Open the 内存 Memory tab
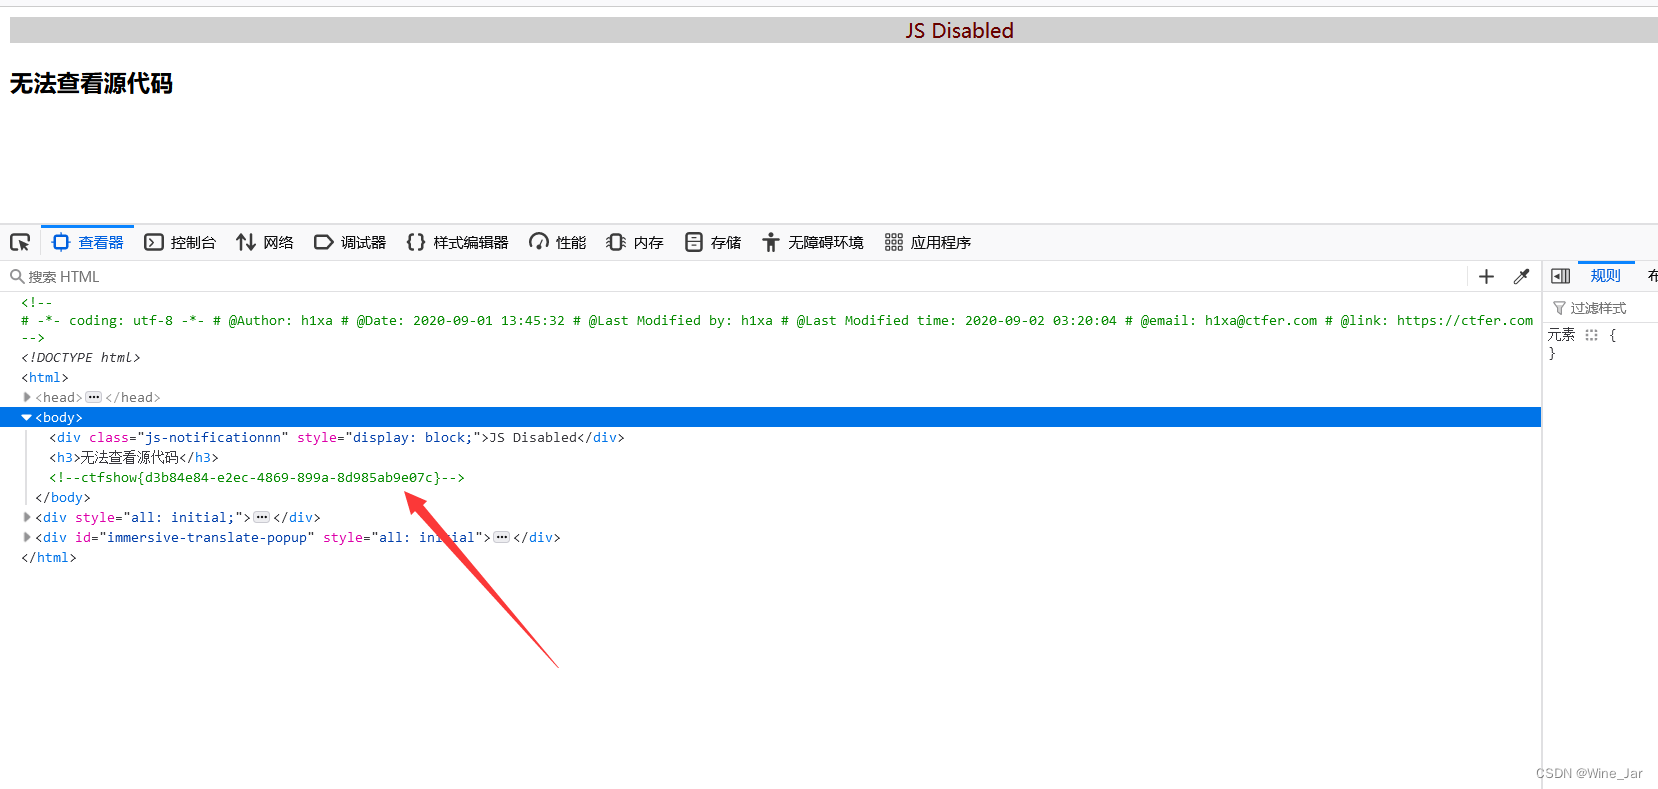The height and width of the screenshot is (789, 1658). pos(635,242)
